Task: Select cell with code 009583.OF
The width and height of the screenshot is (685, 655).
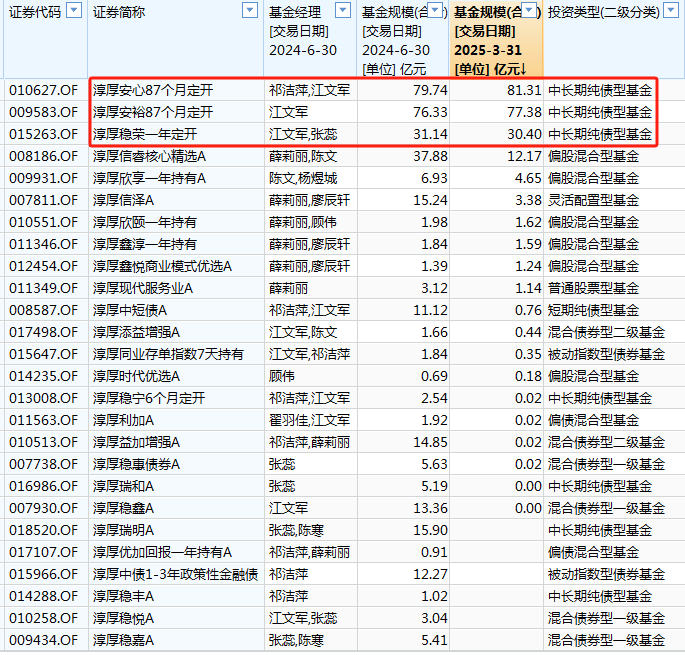Action: [46, 112]
